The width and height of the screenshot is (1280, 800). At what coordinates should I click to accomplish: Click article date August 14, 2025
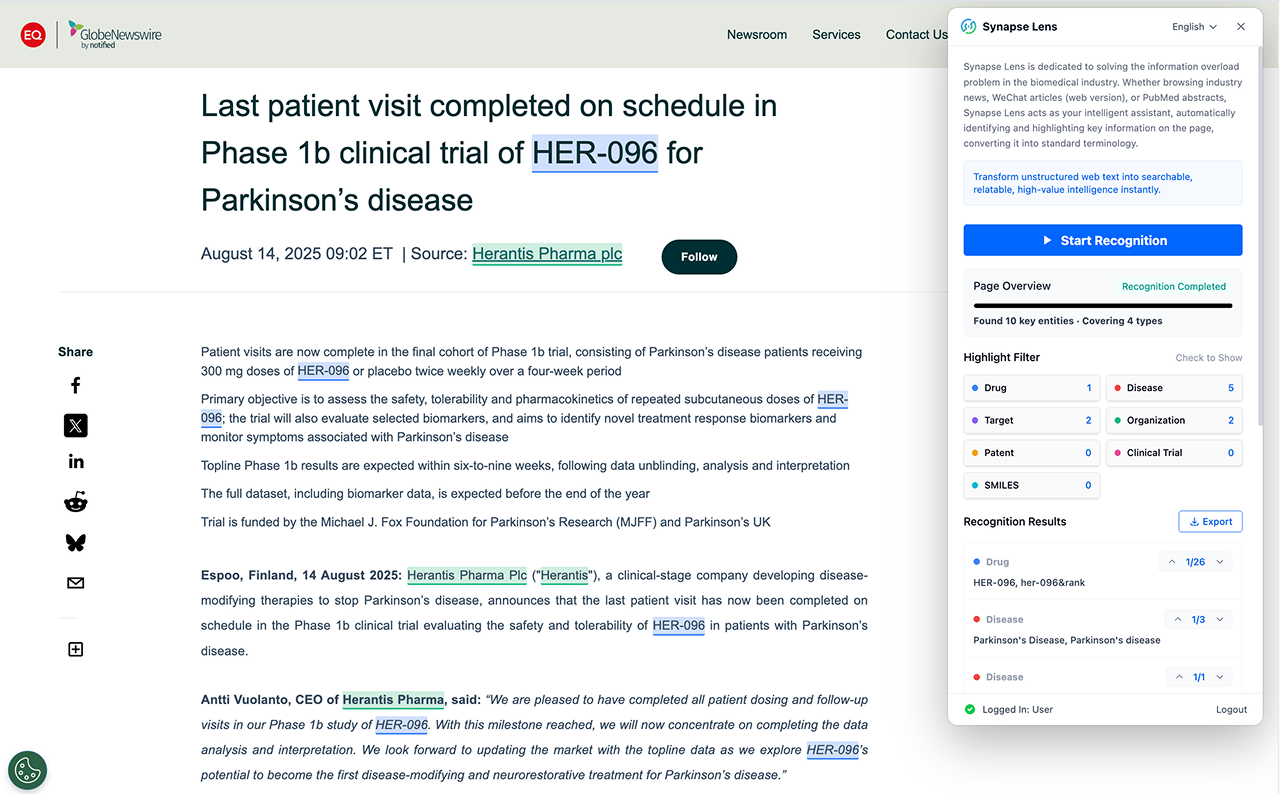point(297,254)
